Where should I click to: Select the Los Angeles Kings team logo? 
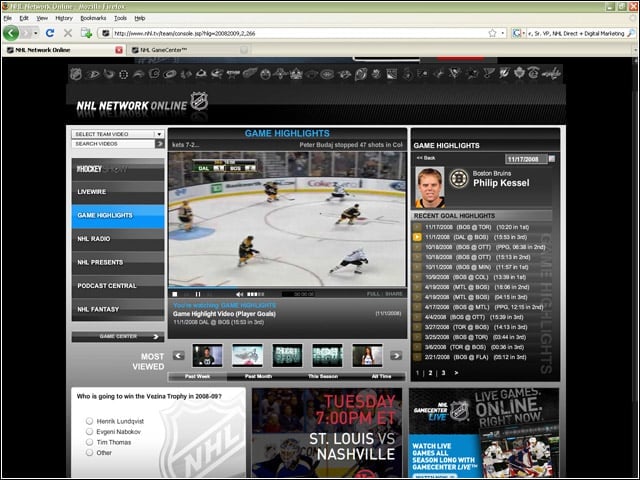coord(296,74)
